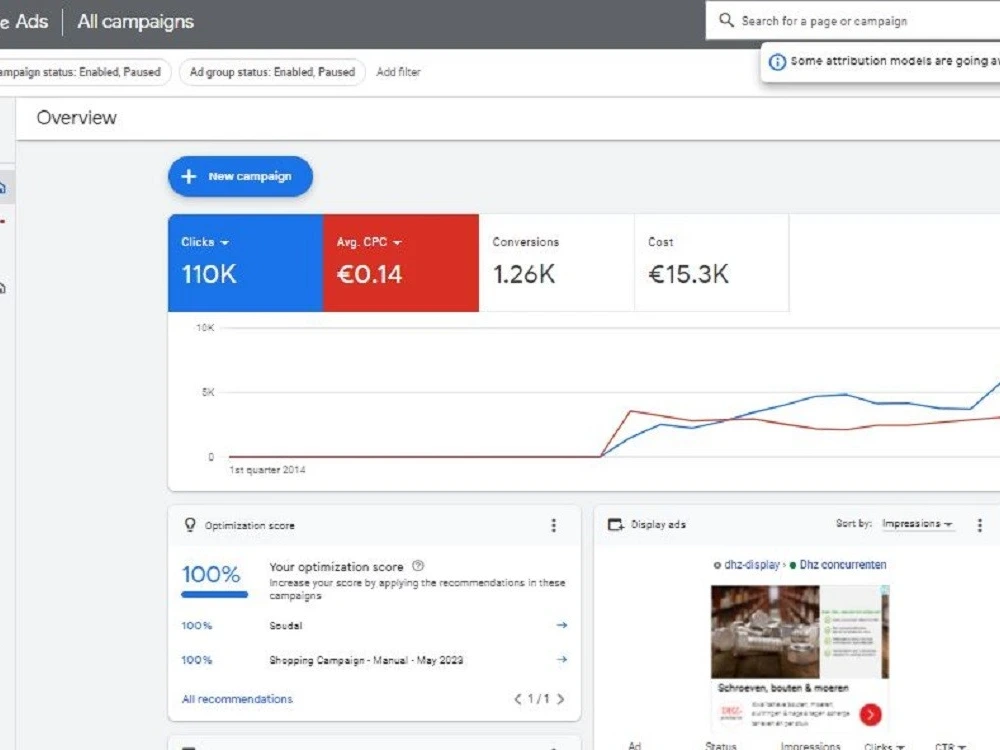Click the blue Clicks scorecard
The height and width of the screenshot is (750, 1000).
click(x=246, y=263)
